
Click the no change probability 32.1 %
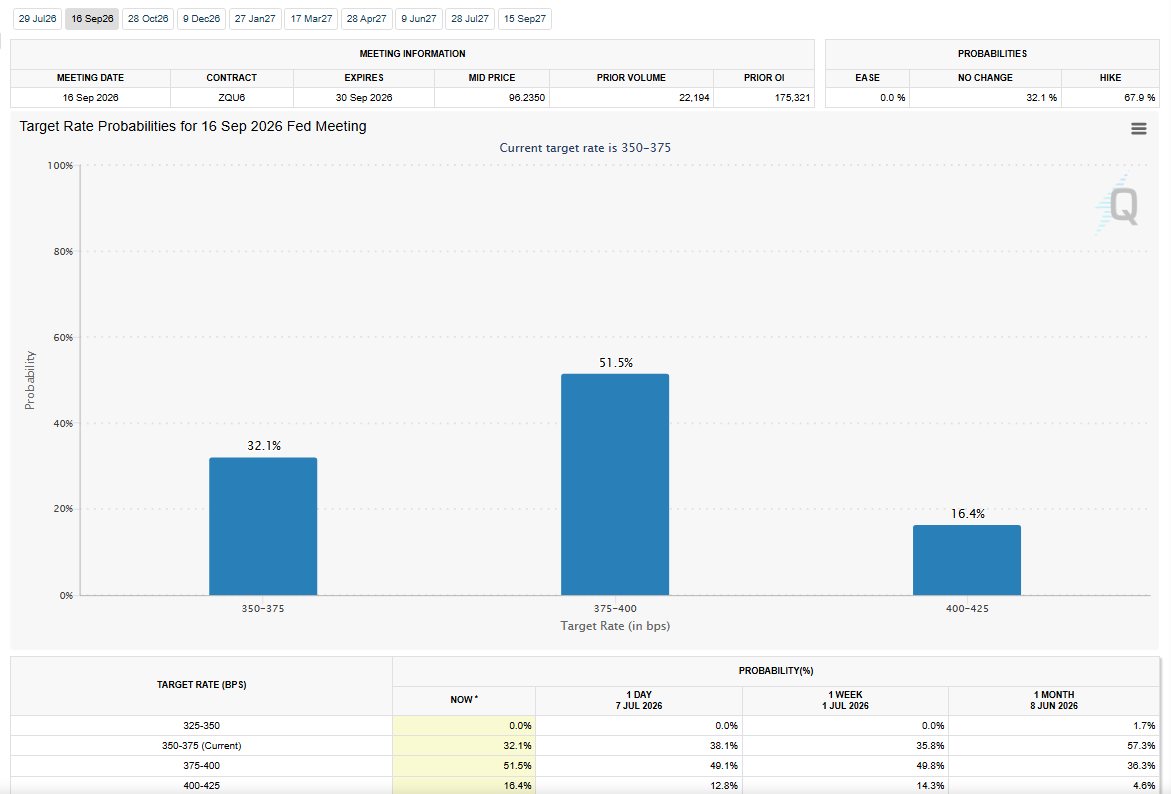[x=1042, y=98]
